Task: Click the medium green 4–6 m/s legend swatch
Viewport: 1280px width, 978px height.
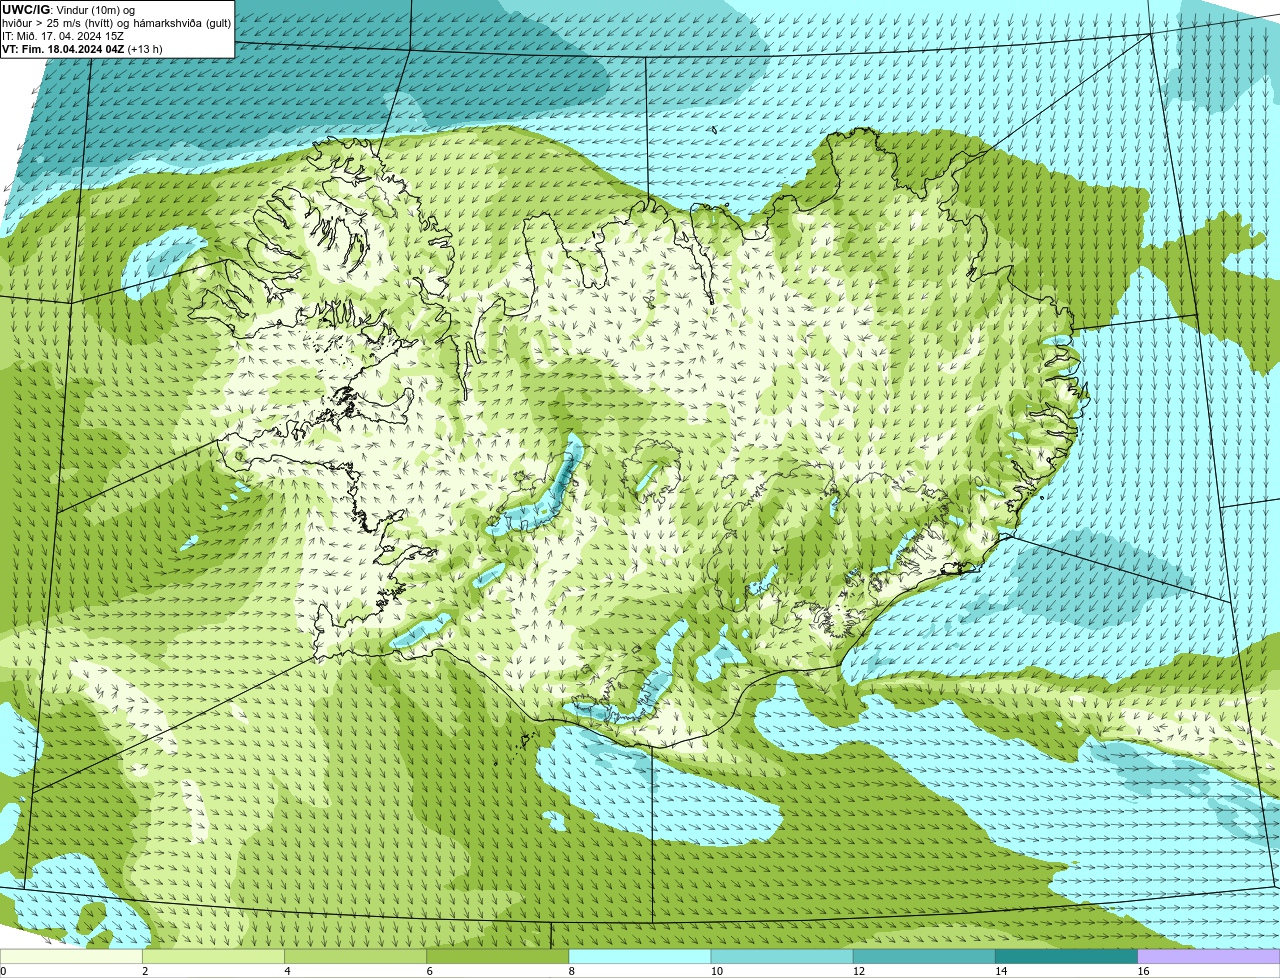Action: pyautogui.click(x=356, y=956)
